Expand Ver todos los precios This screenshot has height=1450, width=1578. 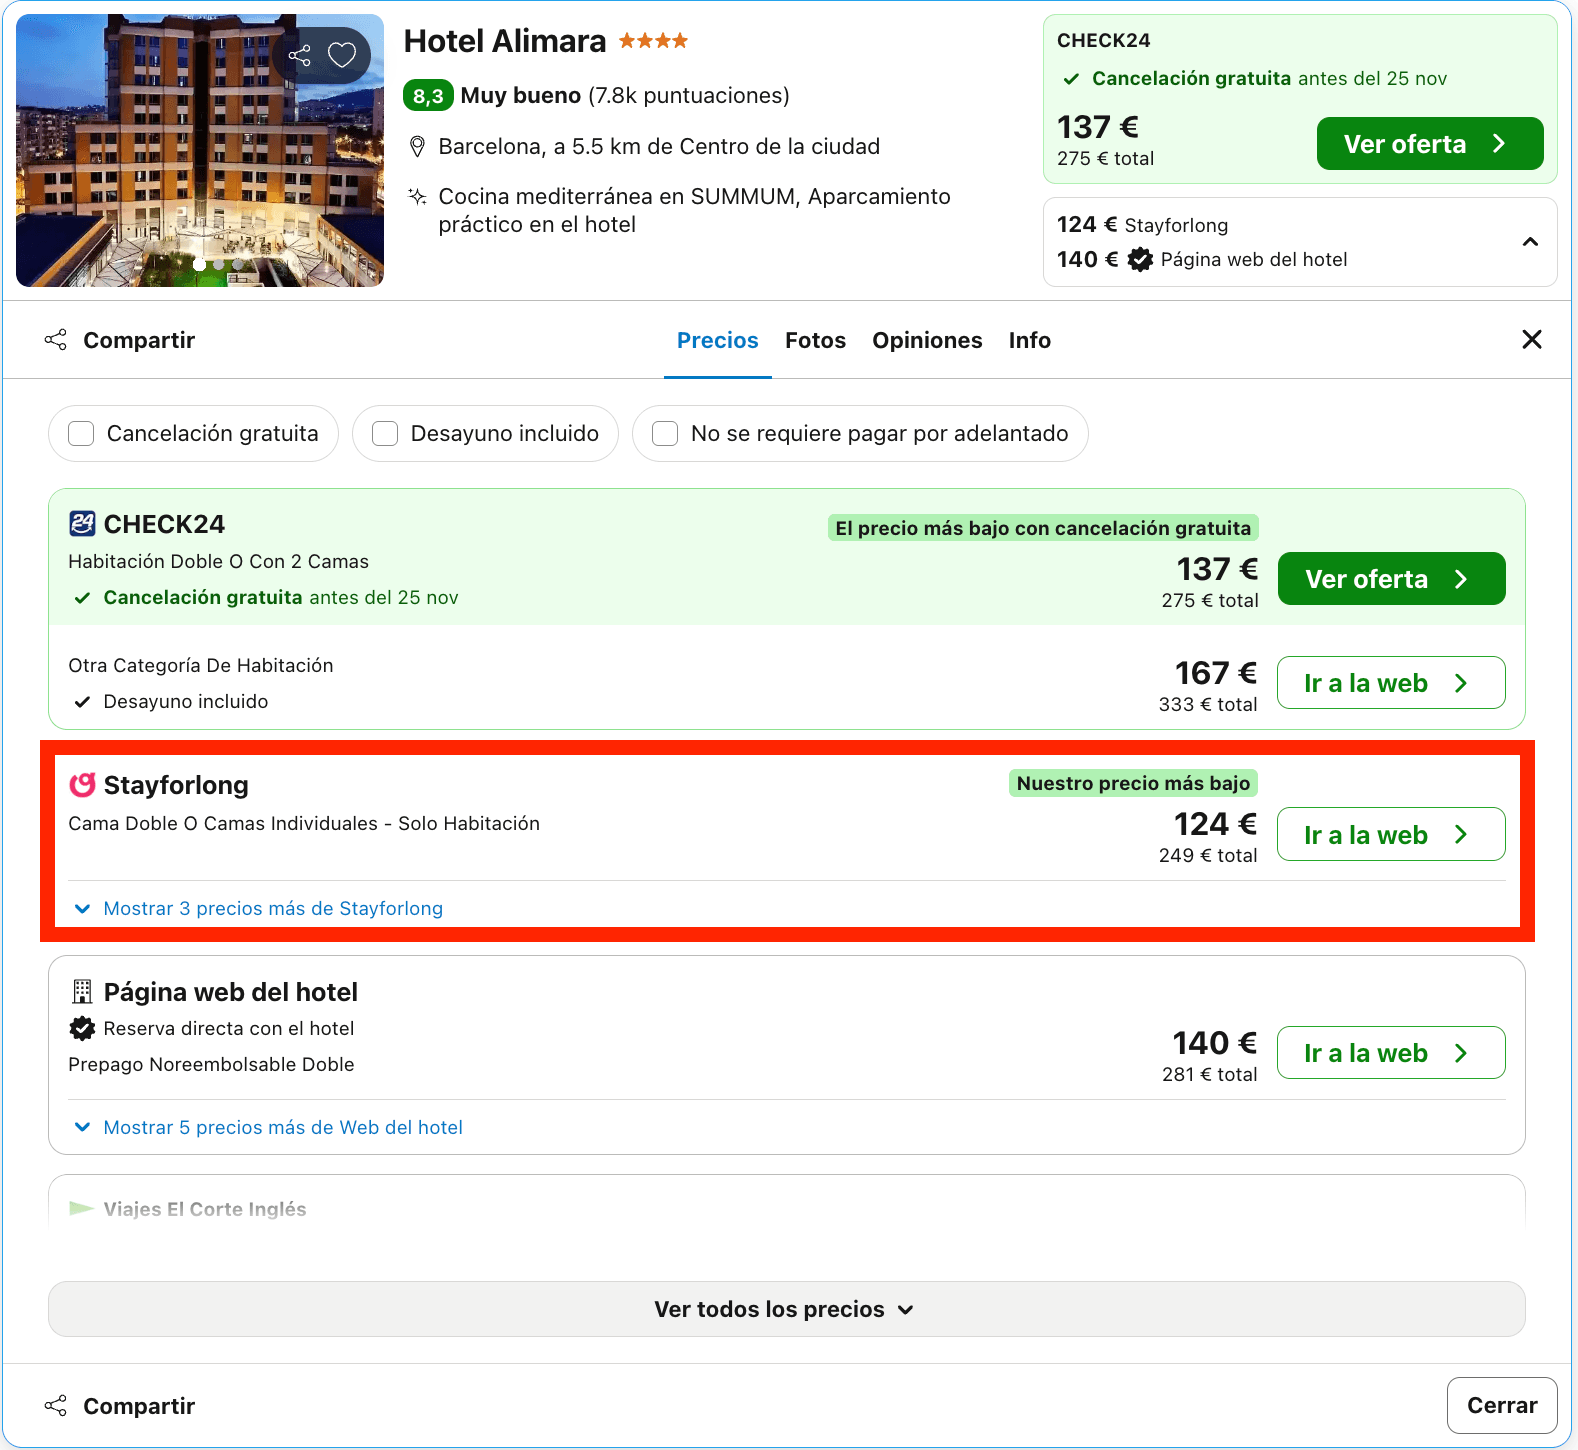pyautogui.click(x=787, y=1309)
